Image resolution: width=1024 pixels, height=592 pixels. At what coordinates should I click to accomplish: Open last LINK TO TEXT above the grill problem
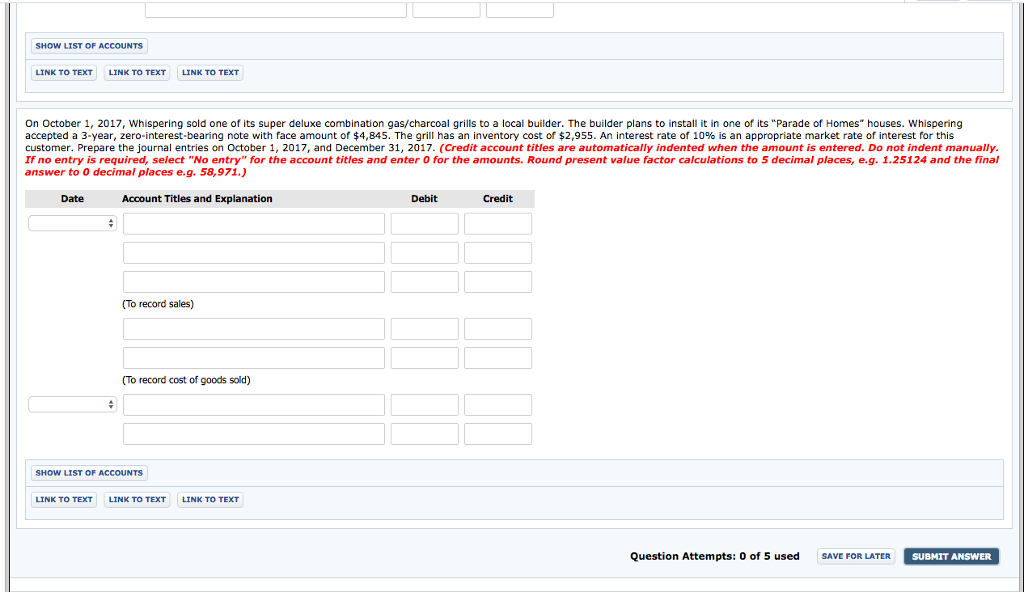210,73
